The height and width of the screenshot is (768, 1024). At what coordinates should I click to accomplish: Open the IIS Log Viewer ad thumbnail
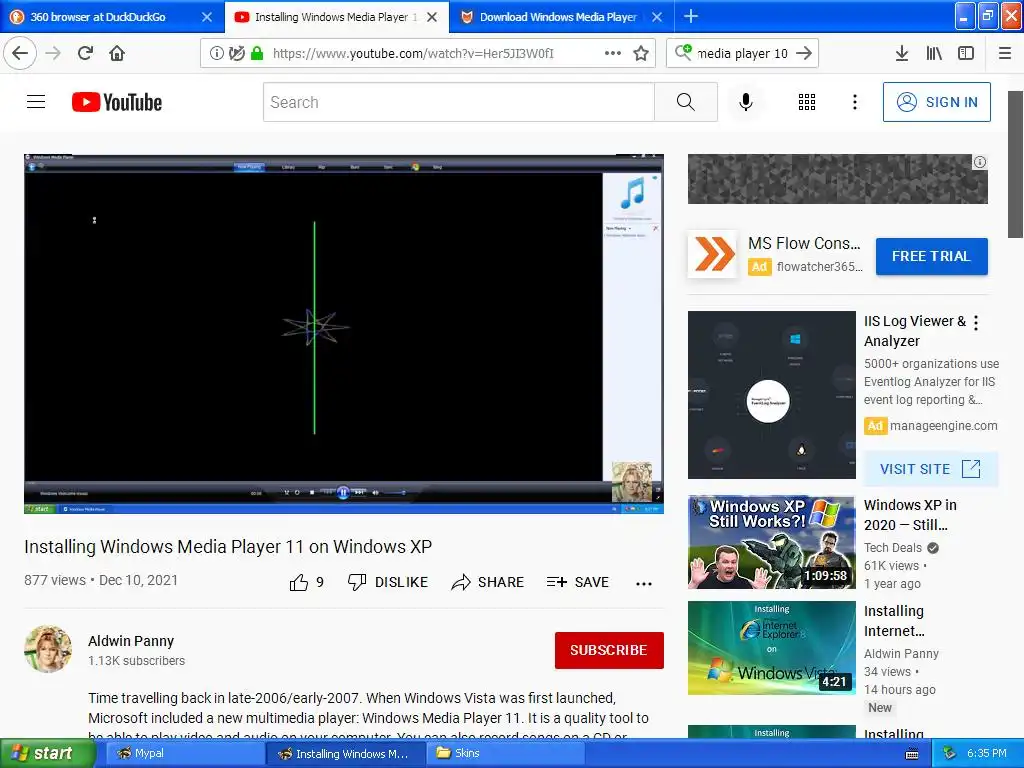click(x=771, y=394)
